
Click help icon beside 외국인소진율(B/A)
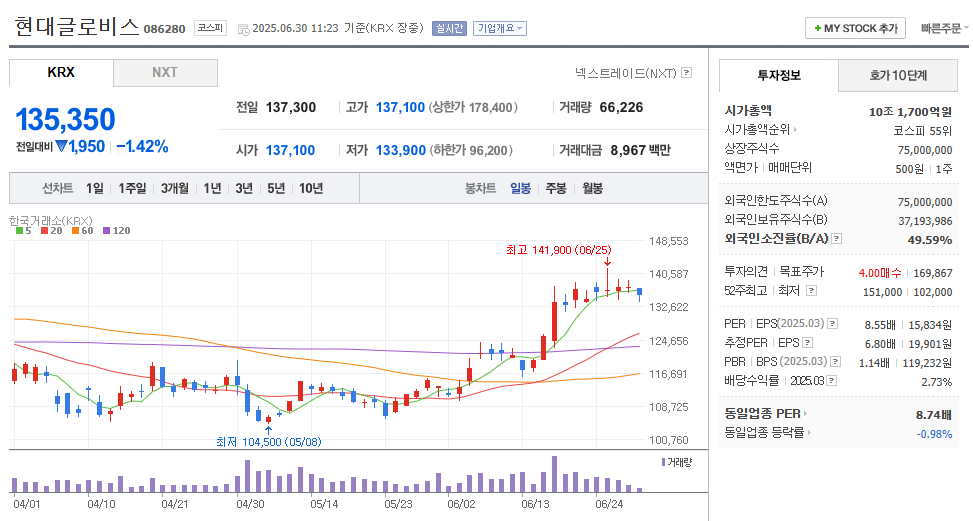click(x=836, y=239)
